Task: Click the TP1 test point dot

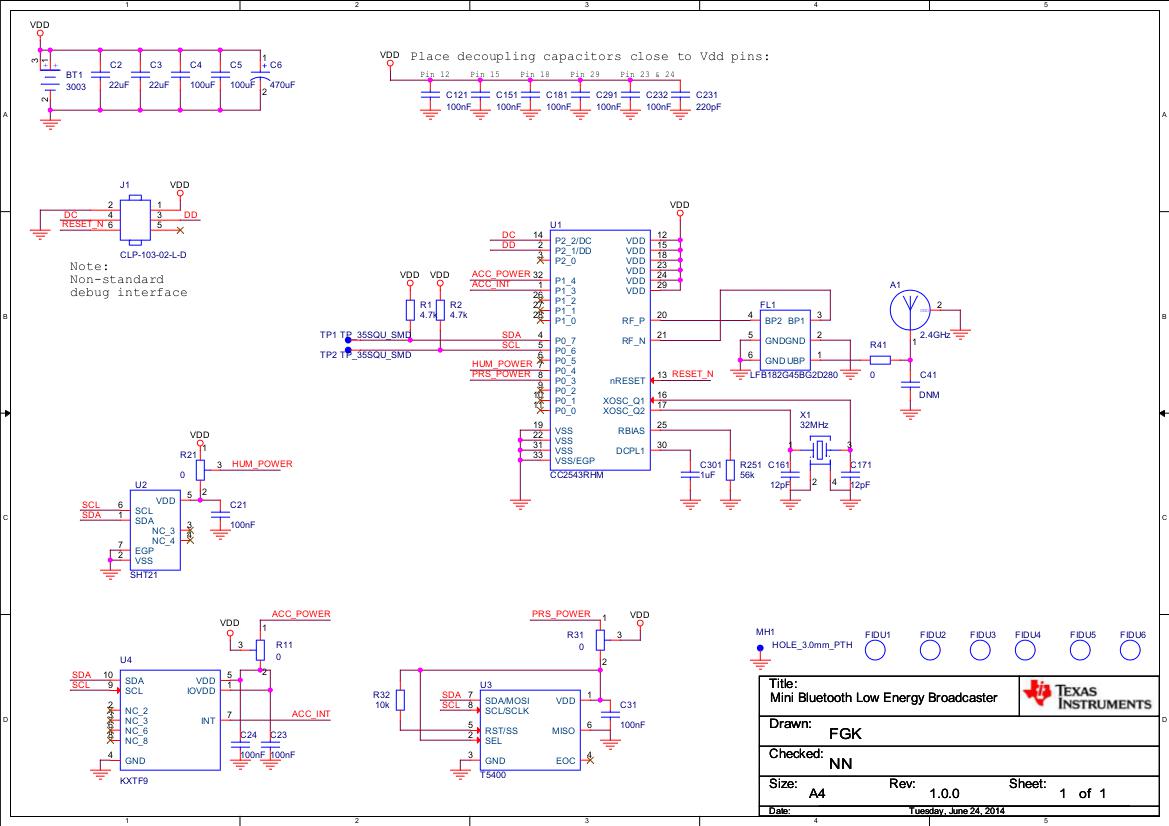Action: [x=347, y=339]
